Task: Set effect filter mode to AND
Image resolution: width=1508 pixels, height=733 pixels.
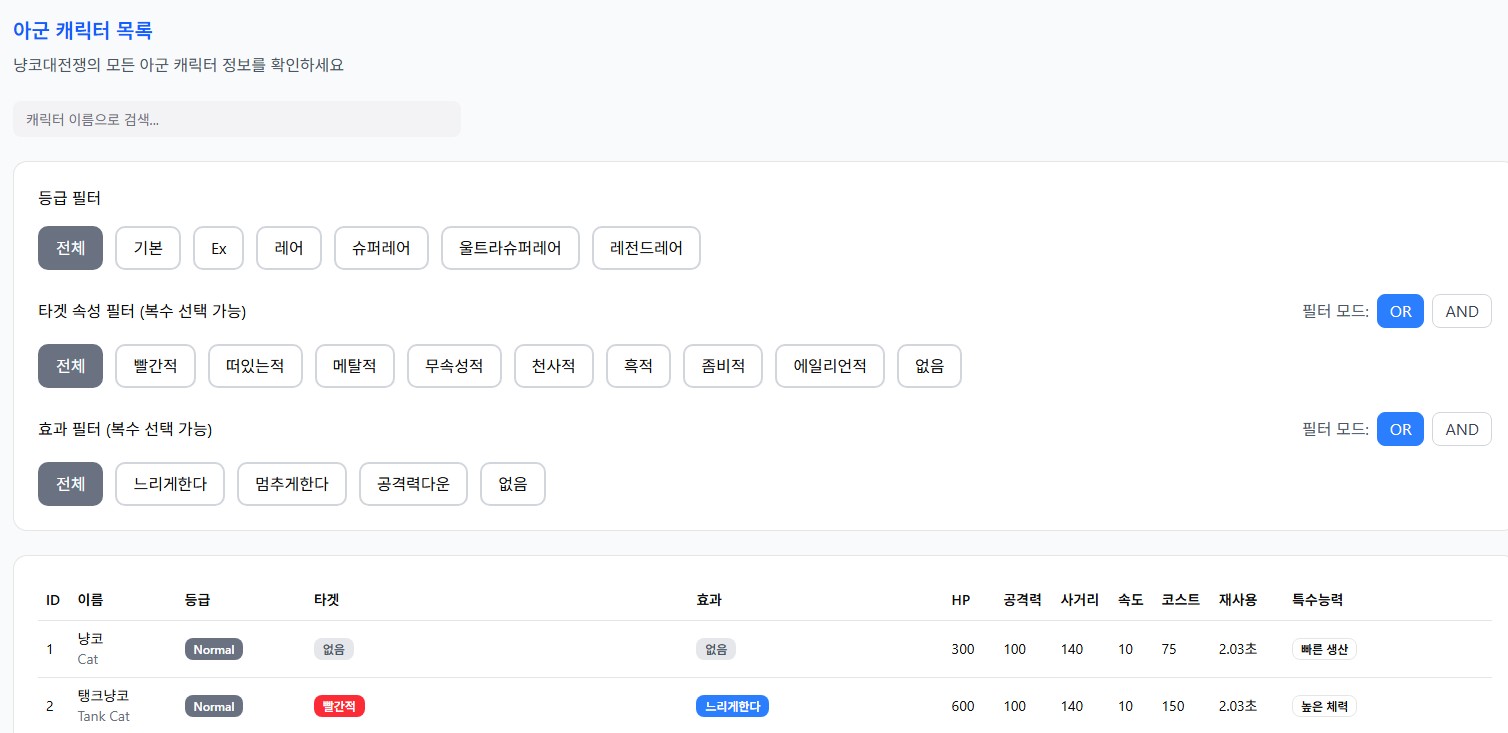Action: pyautogui.click(x=1461, y=429)
